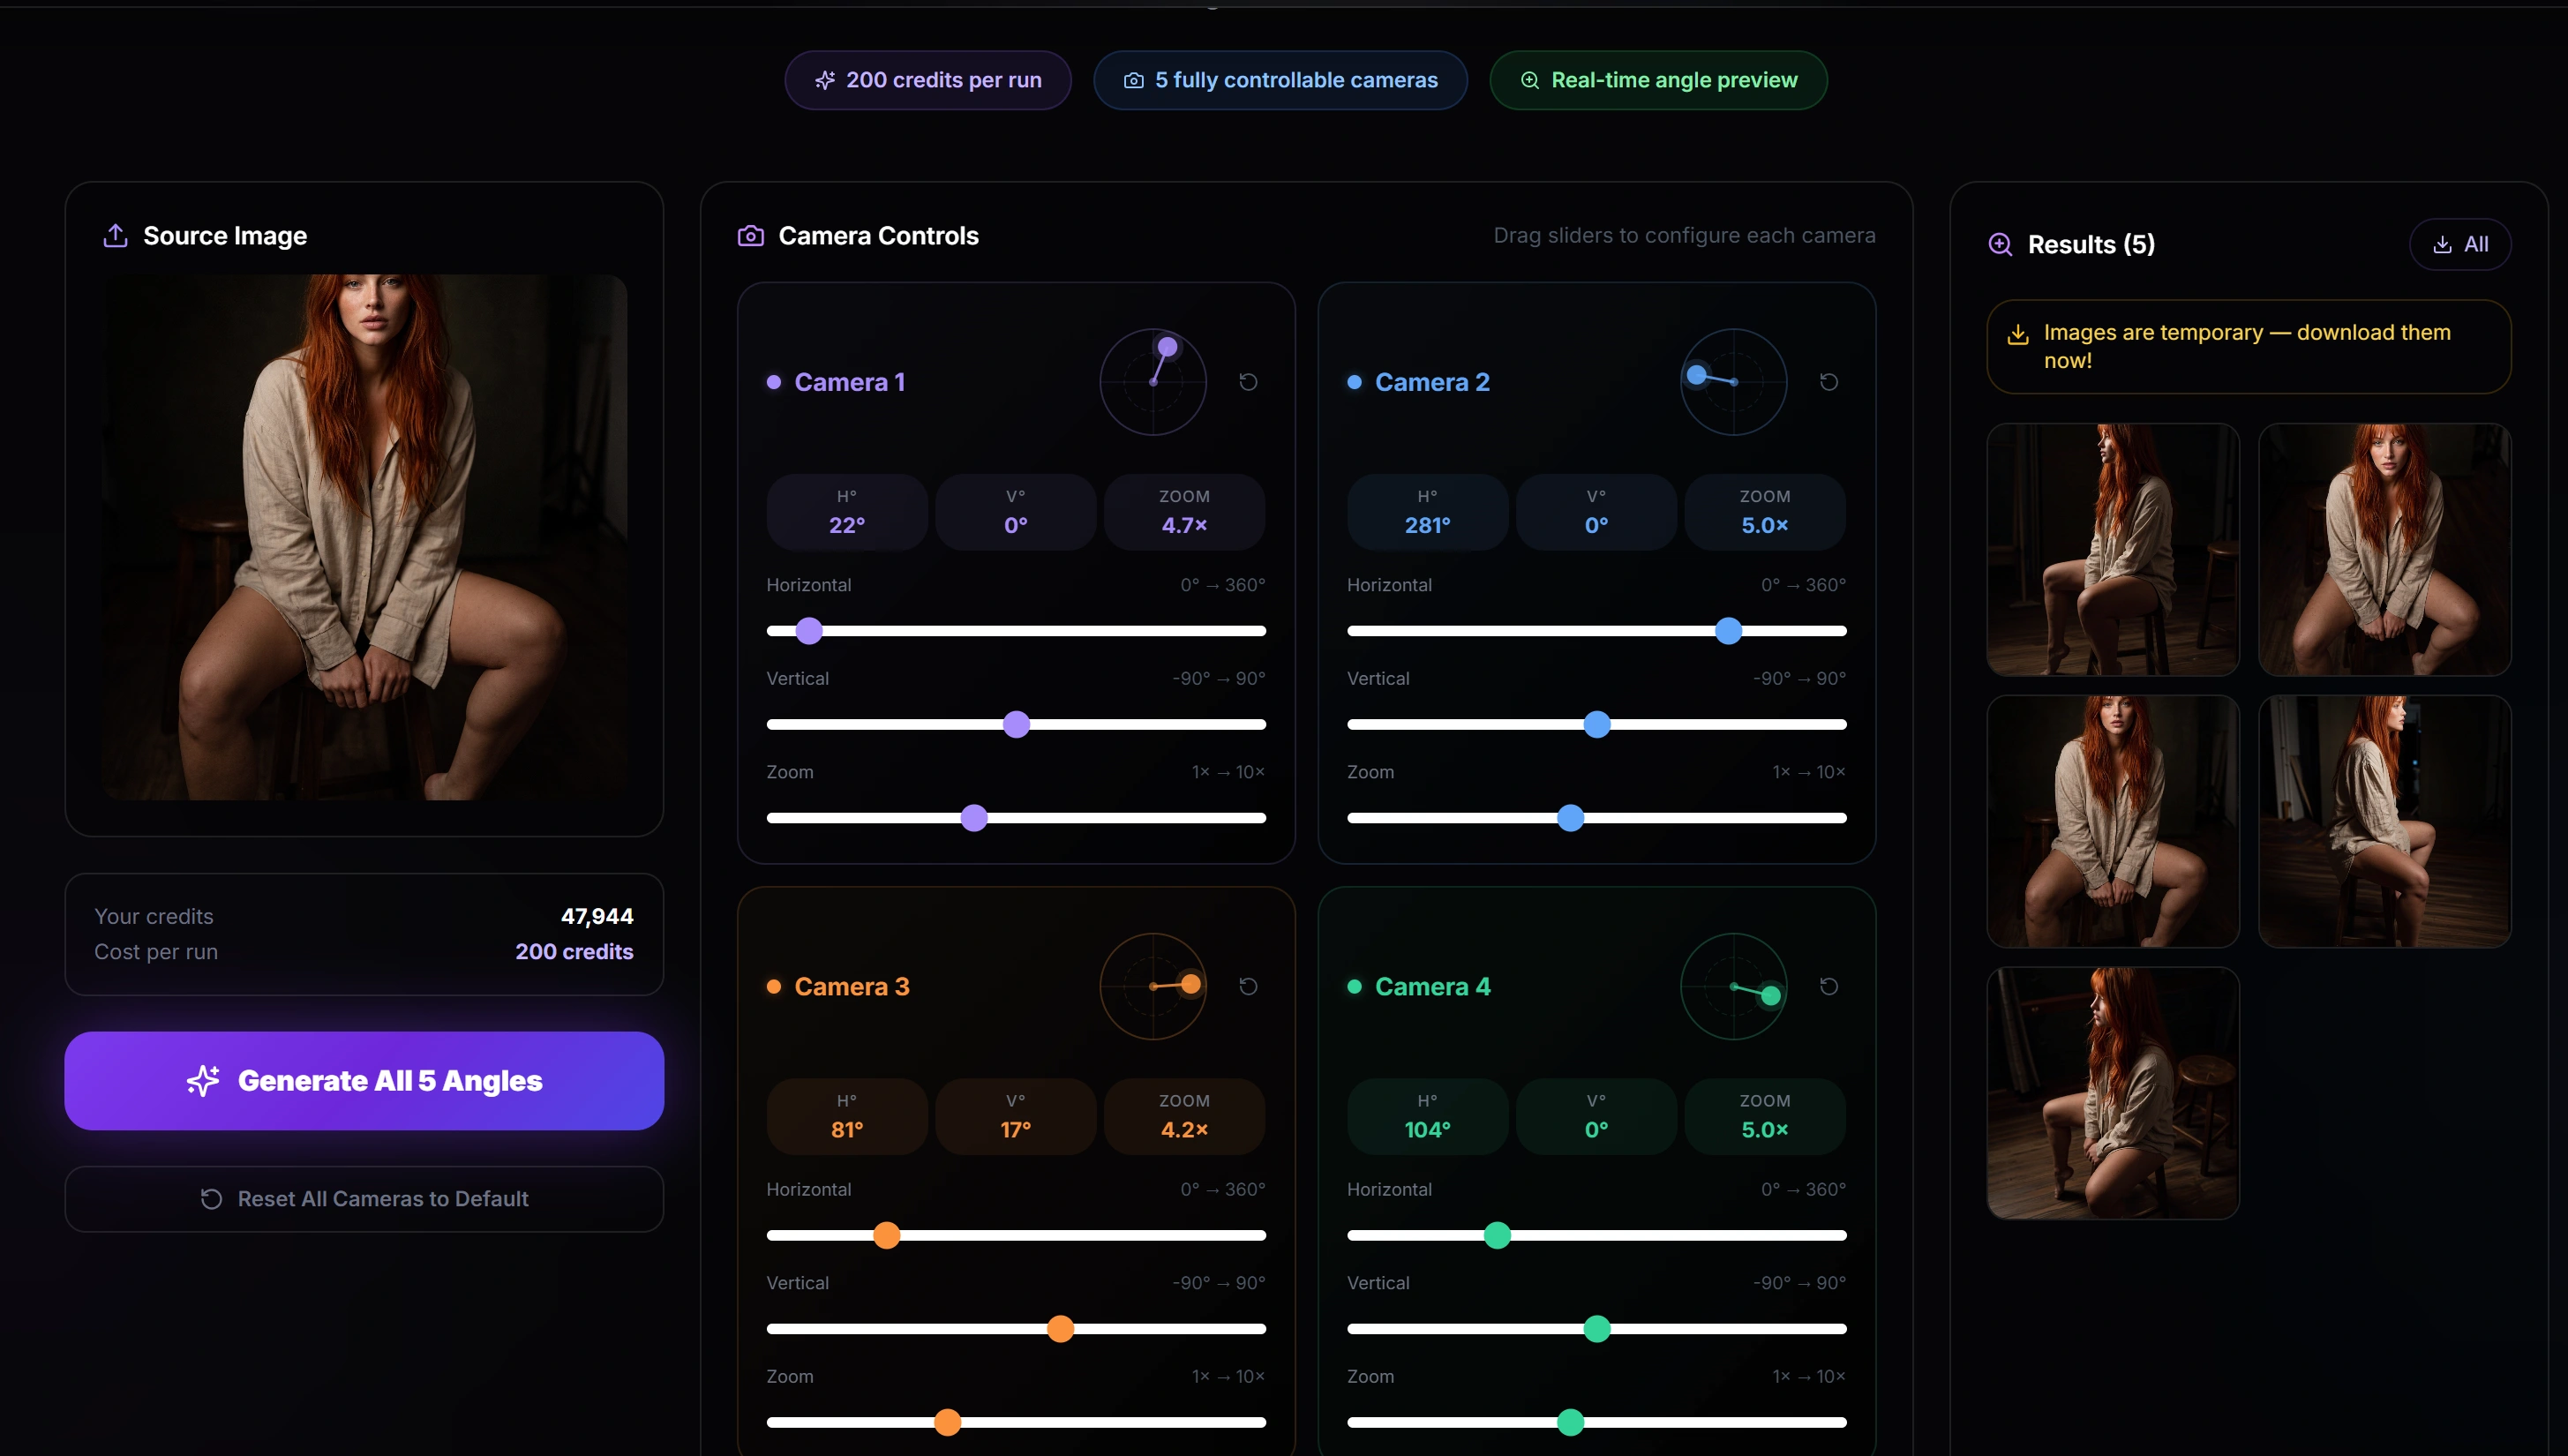Adjust Camera 3 Vertical slider
Image resolution: width=2568 pixels, height=1456 pixels.
(x=1016, y=1329)
